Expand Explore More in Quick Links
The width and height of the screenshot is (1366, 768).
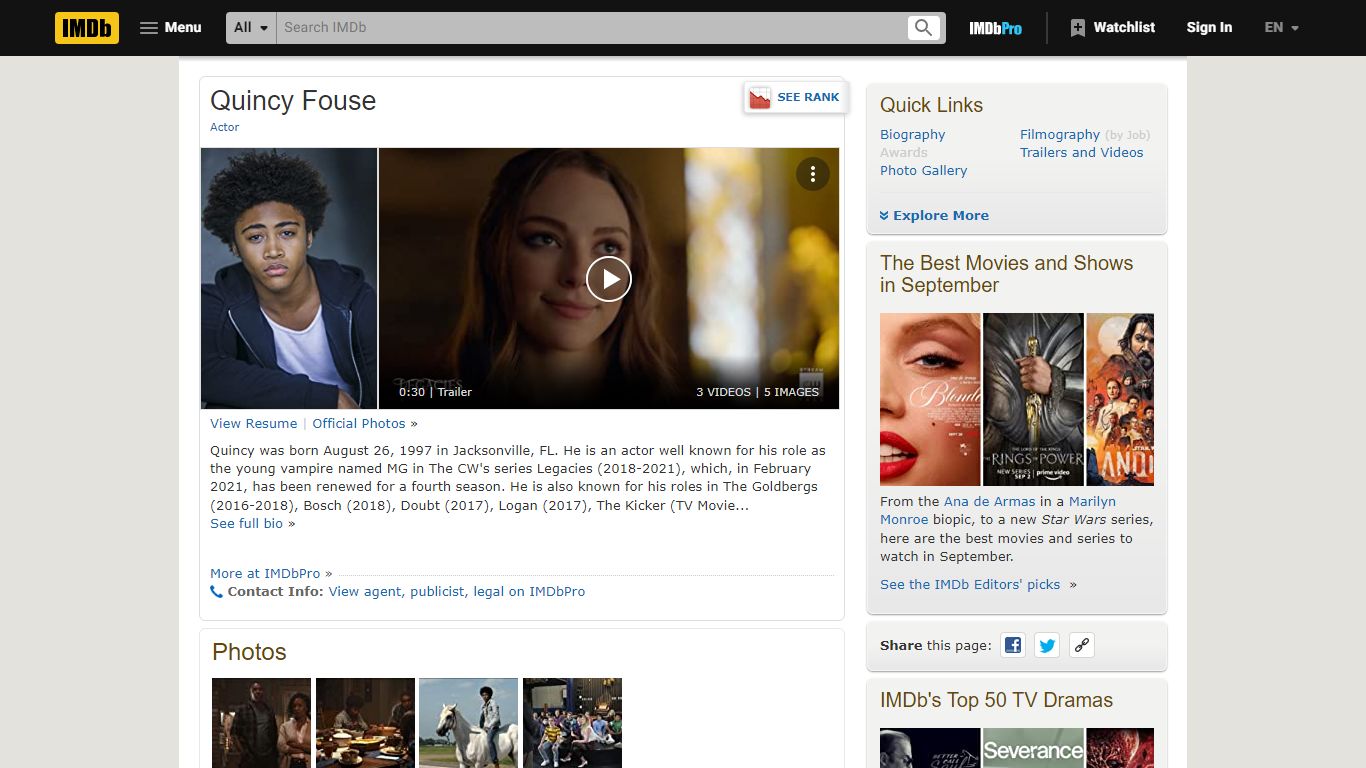point(934,215)
